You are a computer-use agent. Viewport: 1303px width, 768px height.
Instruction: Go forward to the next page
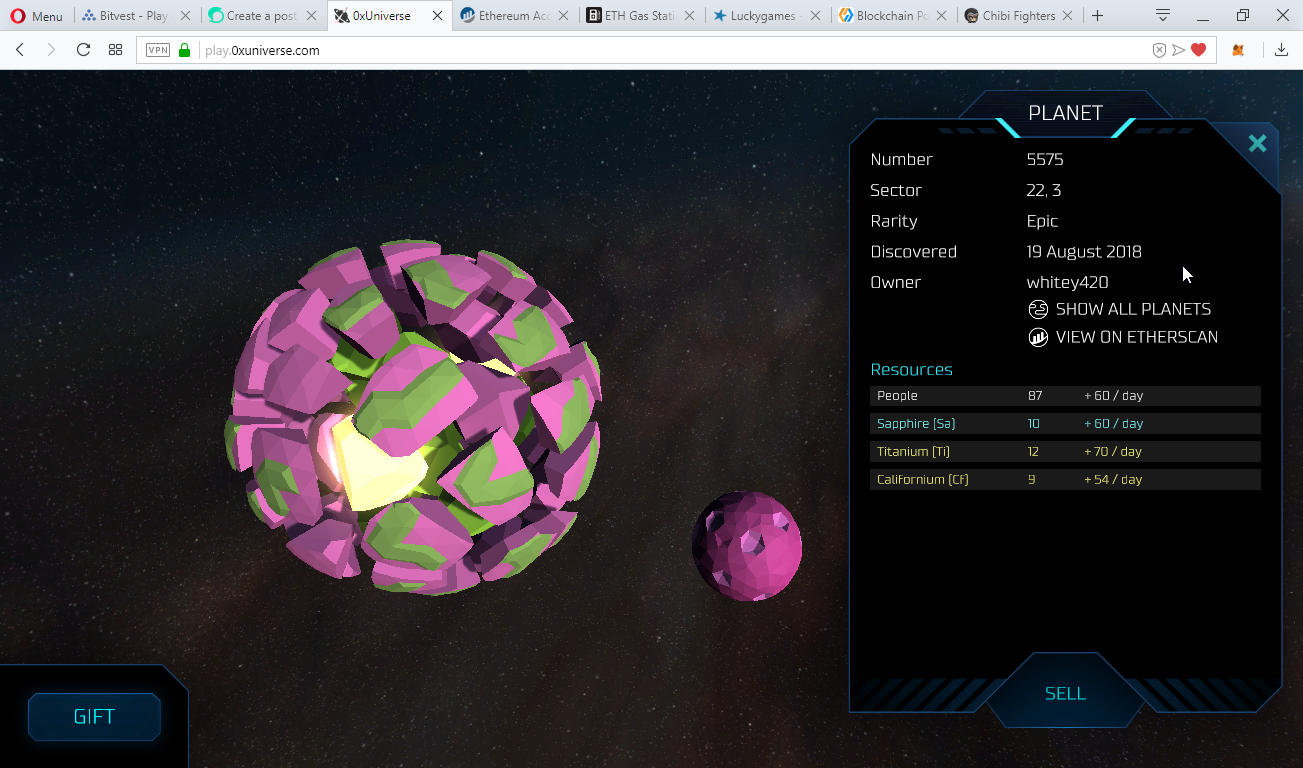click(x=51, y=50)
